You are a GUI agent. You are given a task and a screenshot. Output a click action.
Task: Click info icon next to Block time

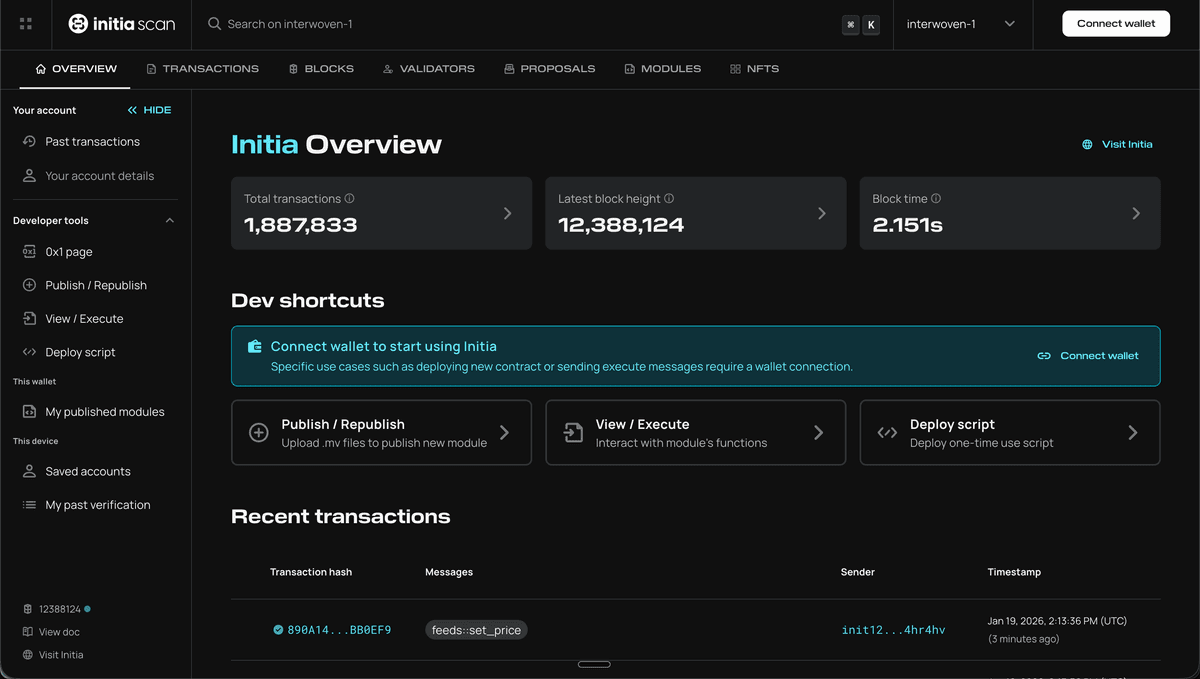(x=936, y=199)
